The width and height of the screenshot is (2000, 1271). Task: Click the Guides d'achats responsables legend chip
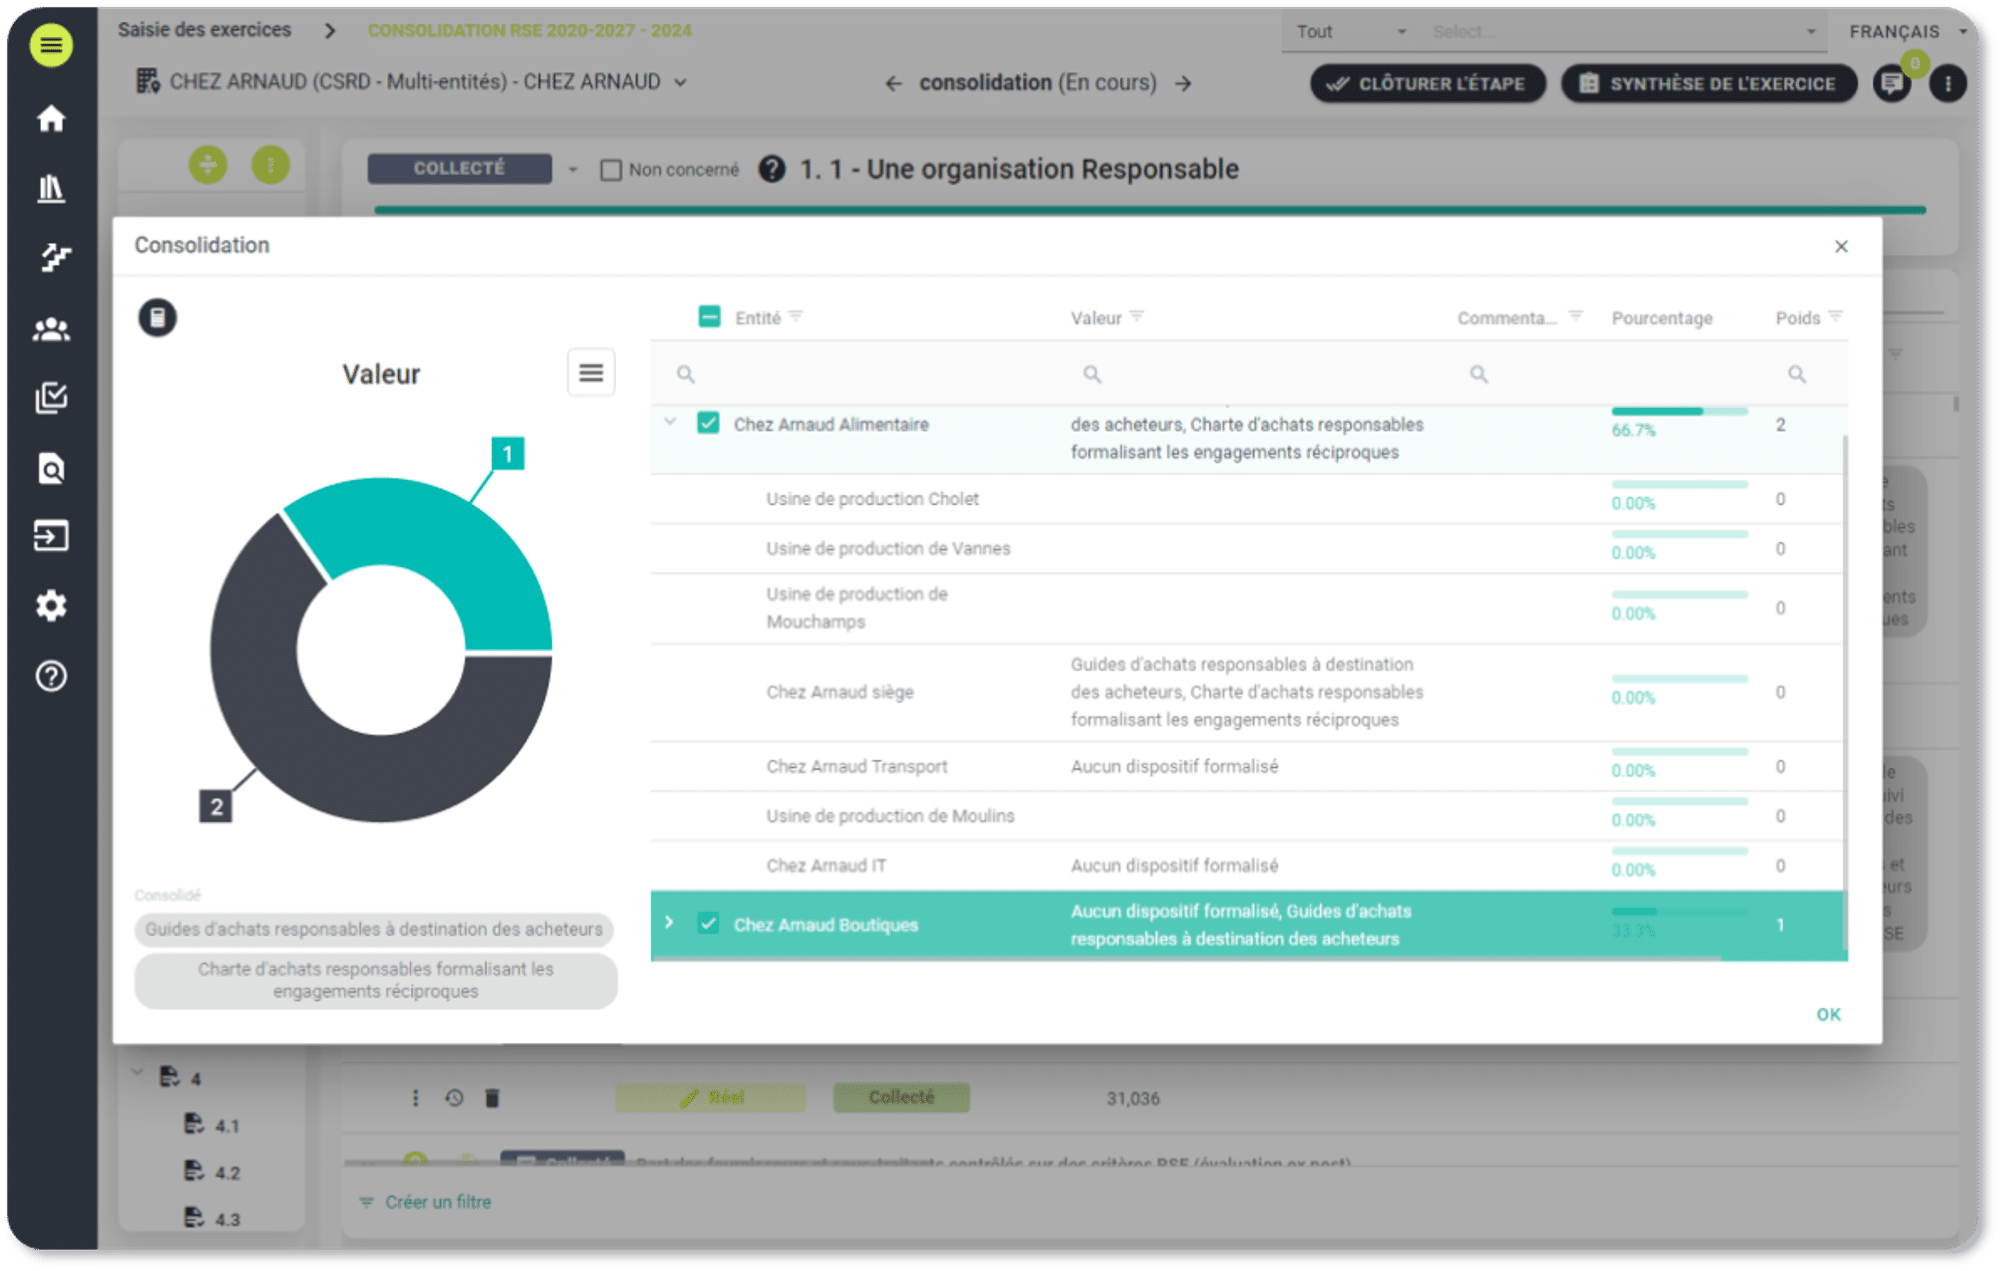point(374,929)
